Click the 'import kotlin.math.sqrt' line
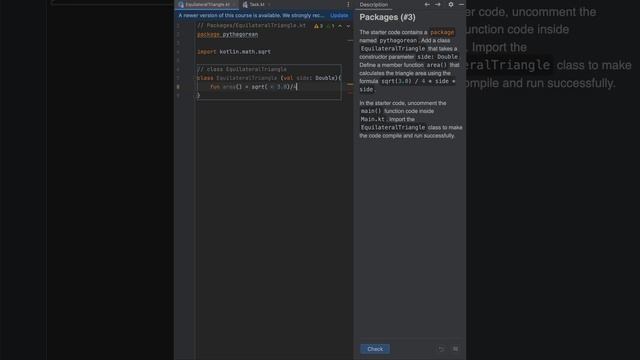Screen dimensions: 640x360 234,52
